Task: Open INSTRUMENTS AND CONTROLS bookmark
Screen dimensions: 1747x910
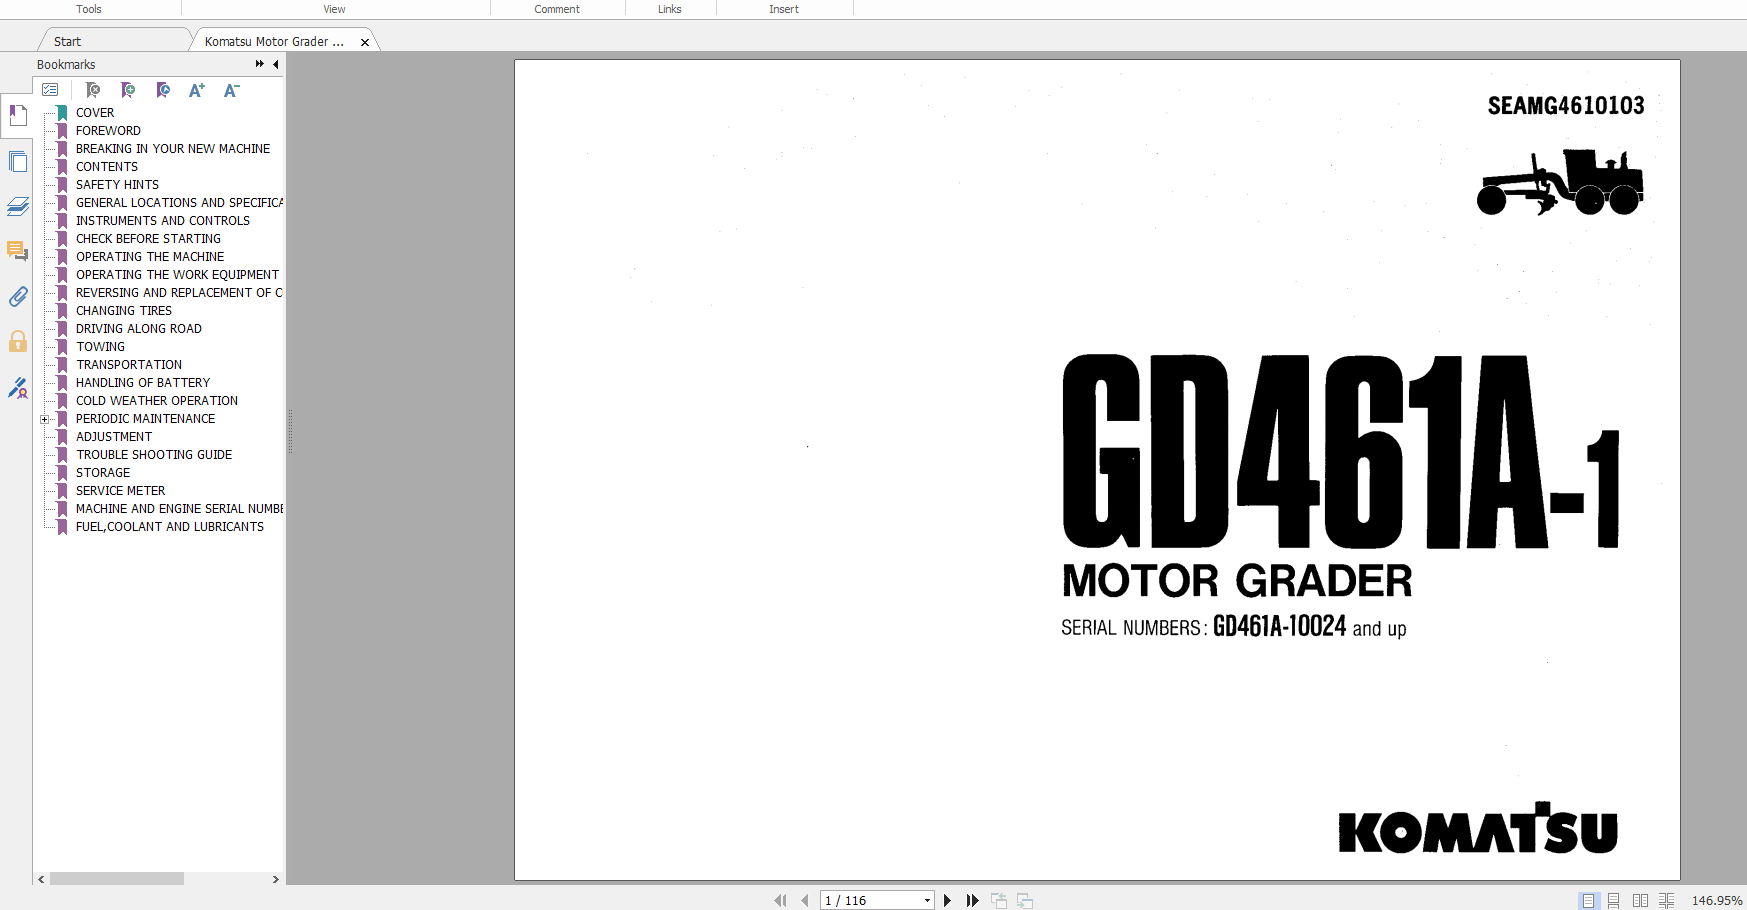Action: click(163, 221)
